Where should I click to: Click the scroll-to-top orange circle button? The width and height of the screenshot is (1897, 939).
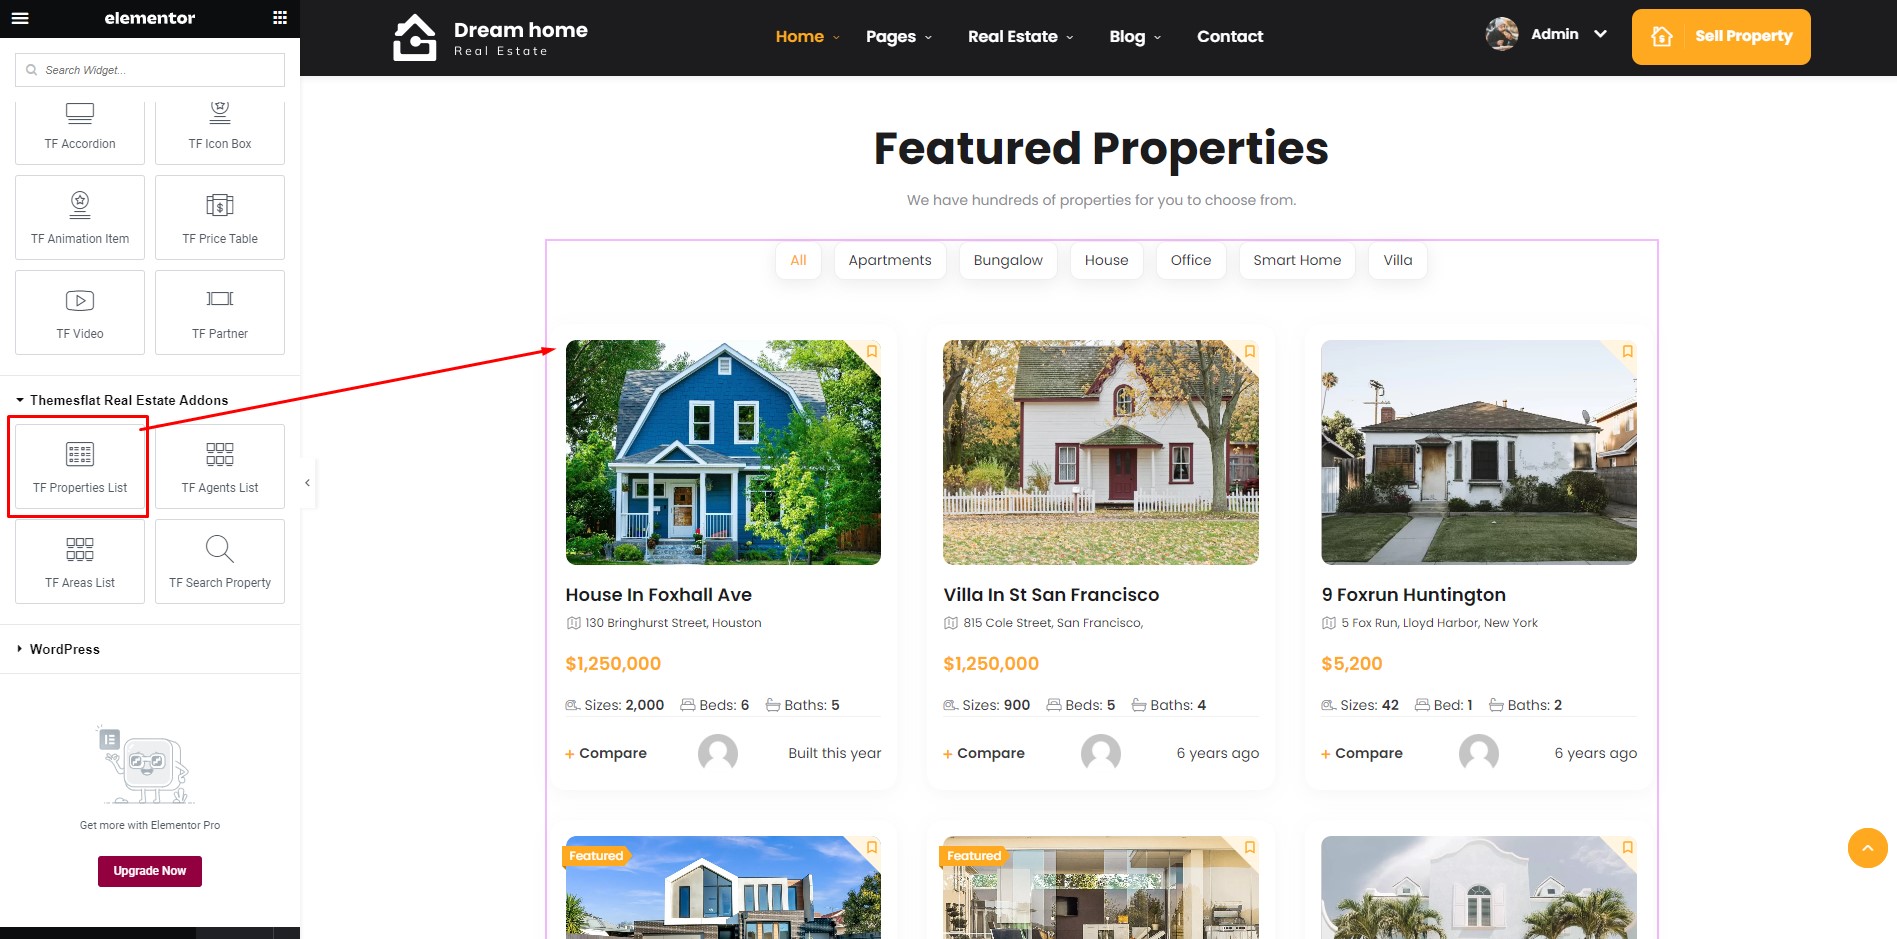[1867, 848]
